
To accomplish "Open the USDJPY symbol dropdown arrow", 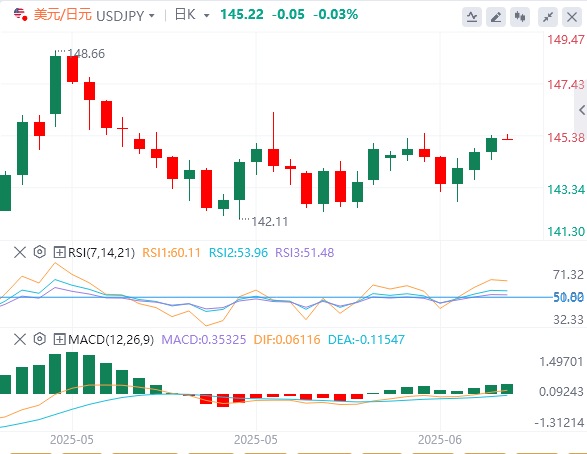I will click(152, 16).
